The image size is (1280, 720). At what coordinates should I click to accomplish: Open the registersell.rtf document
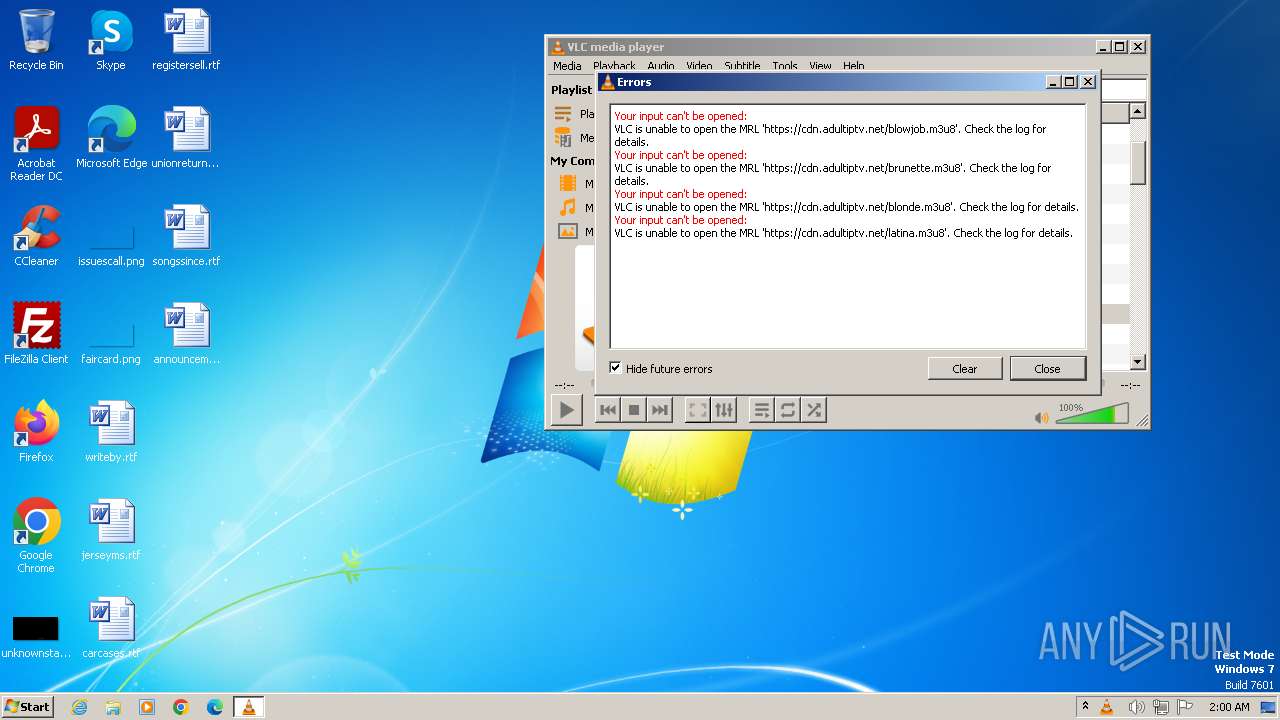point(186,40)
